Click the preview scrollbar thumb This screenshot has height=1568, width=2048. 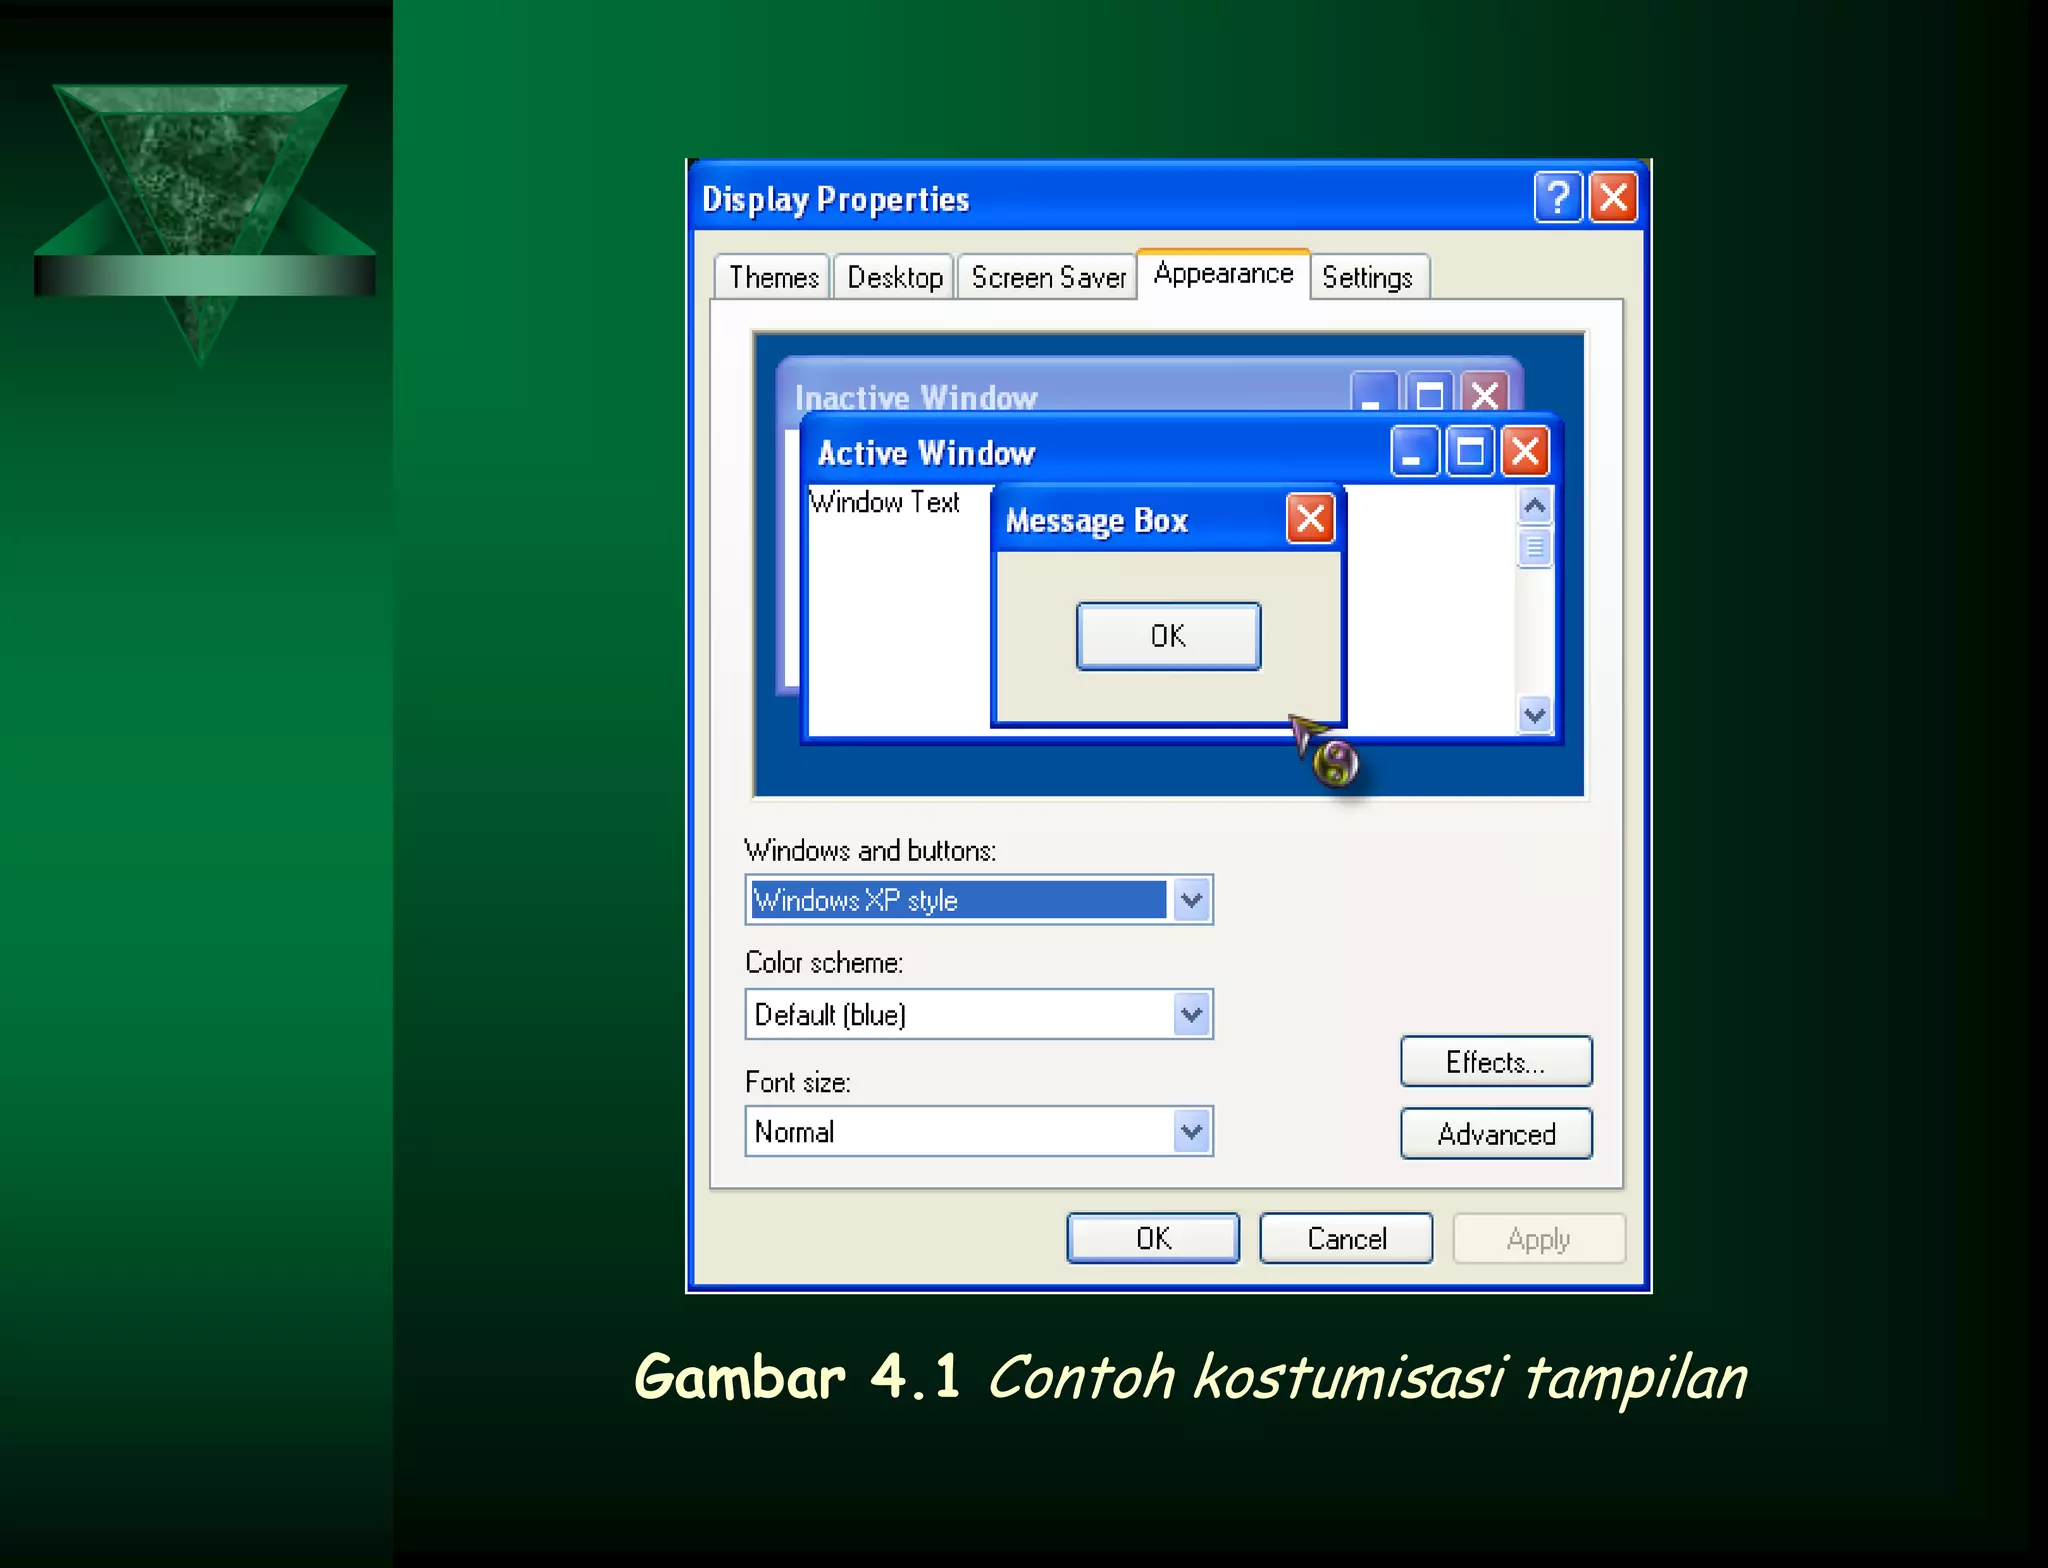1534,548
